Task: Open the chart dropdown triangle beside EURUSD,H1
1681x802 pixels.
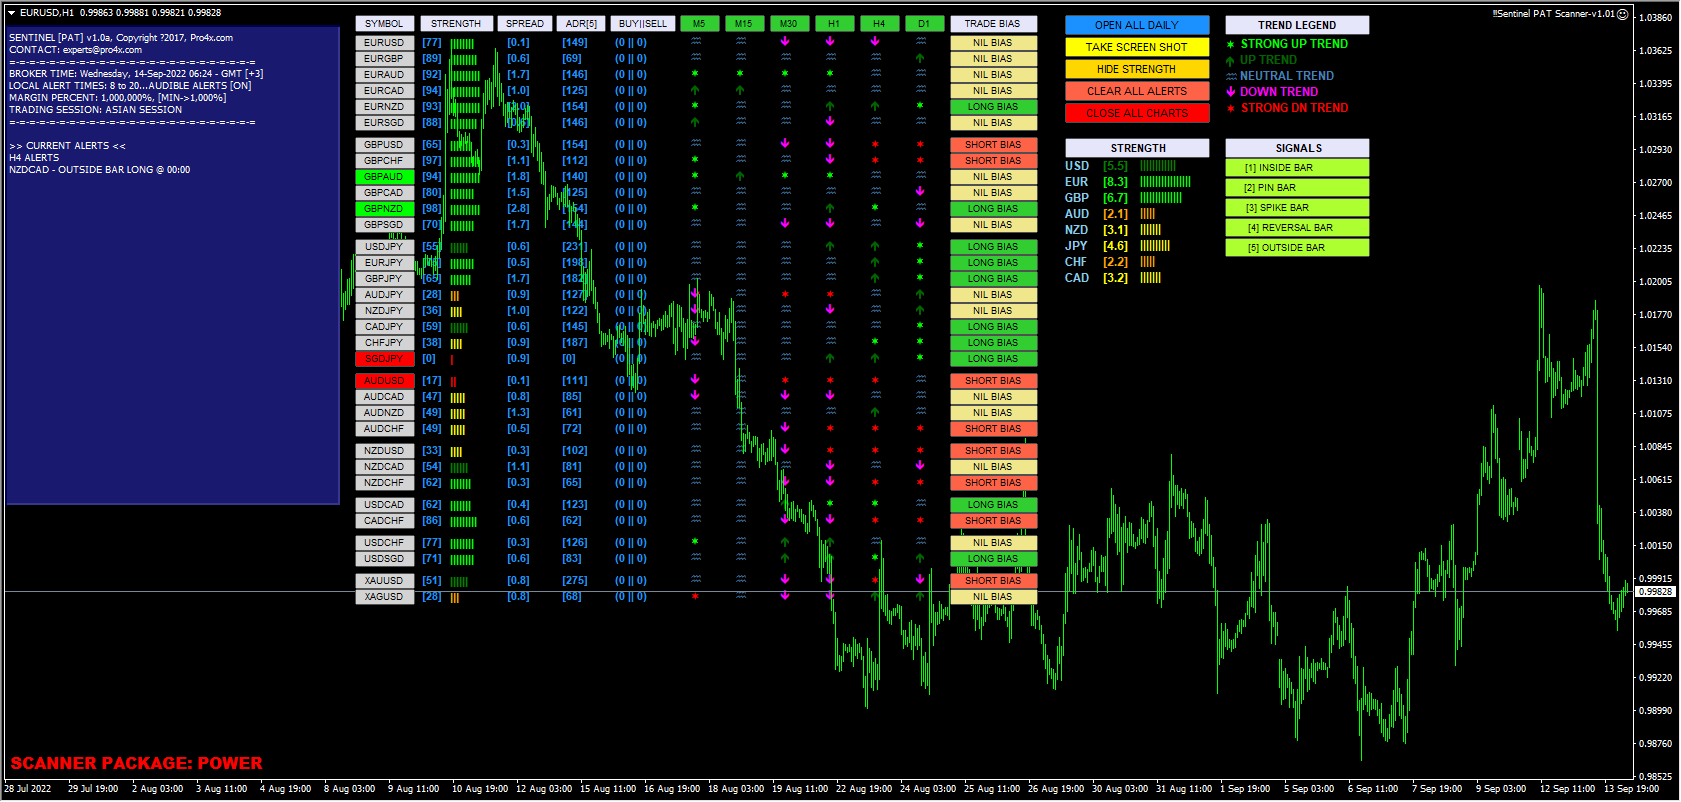Action: (x=11, y=13)
